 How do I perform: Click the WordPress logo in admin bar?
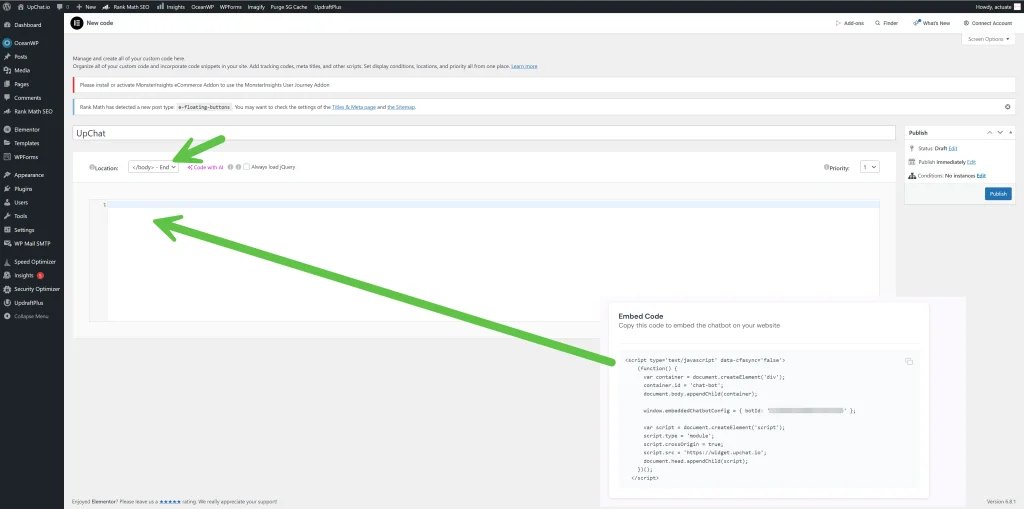pos(7,6)
